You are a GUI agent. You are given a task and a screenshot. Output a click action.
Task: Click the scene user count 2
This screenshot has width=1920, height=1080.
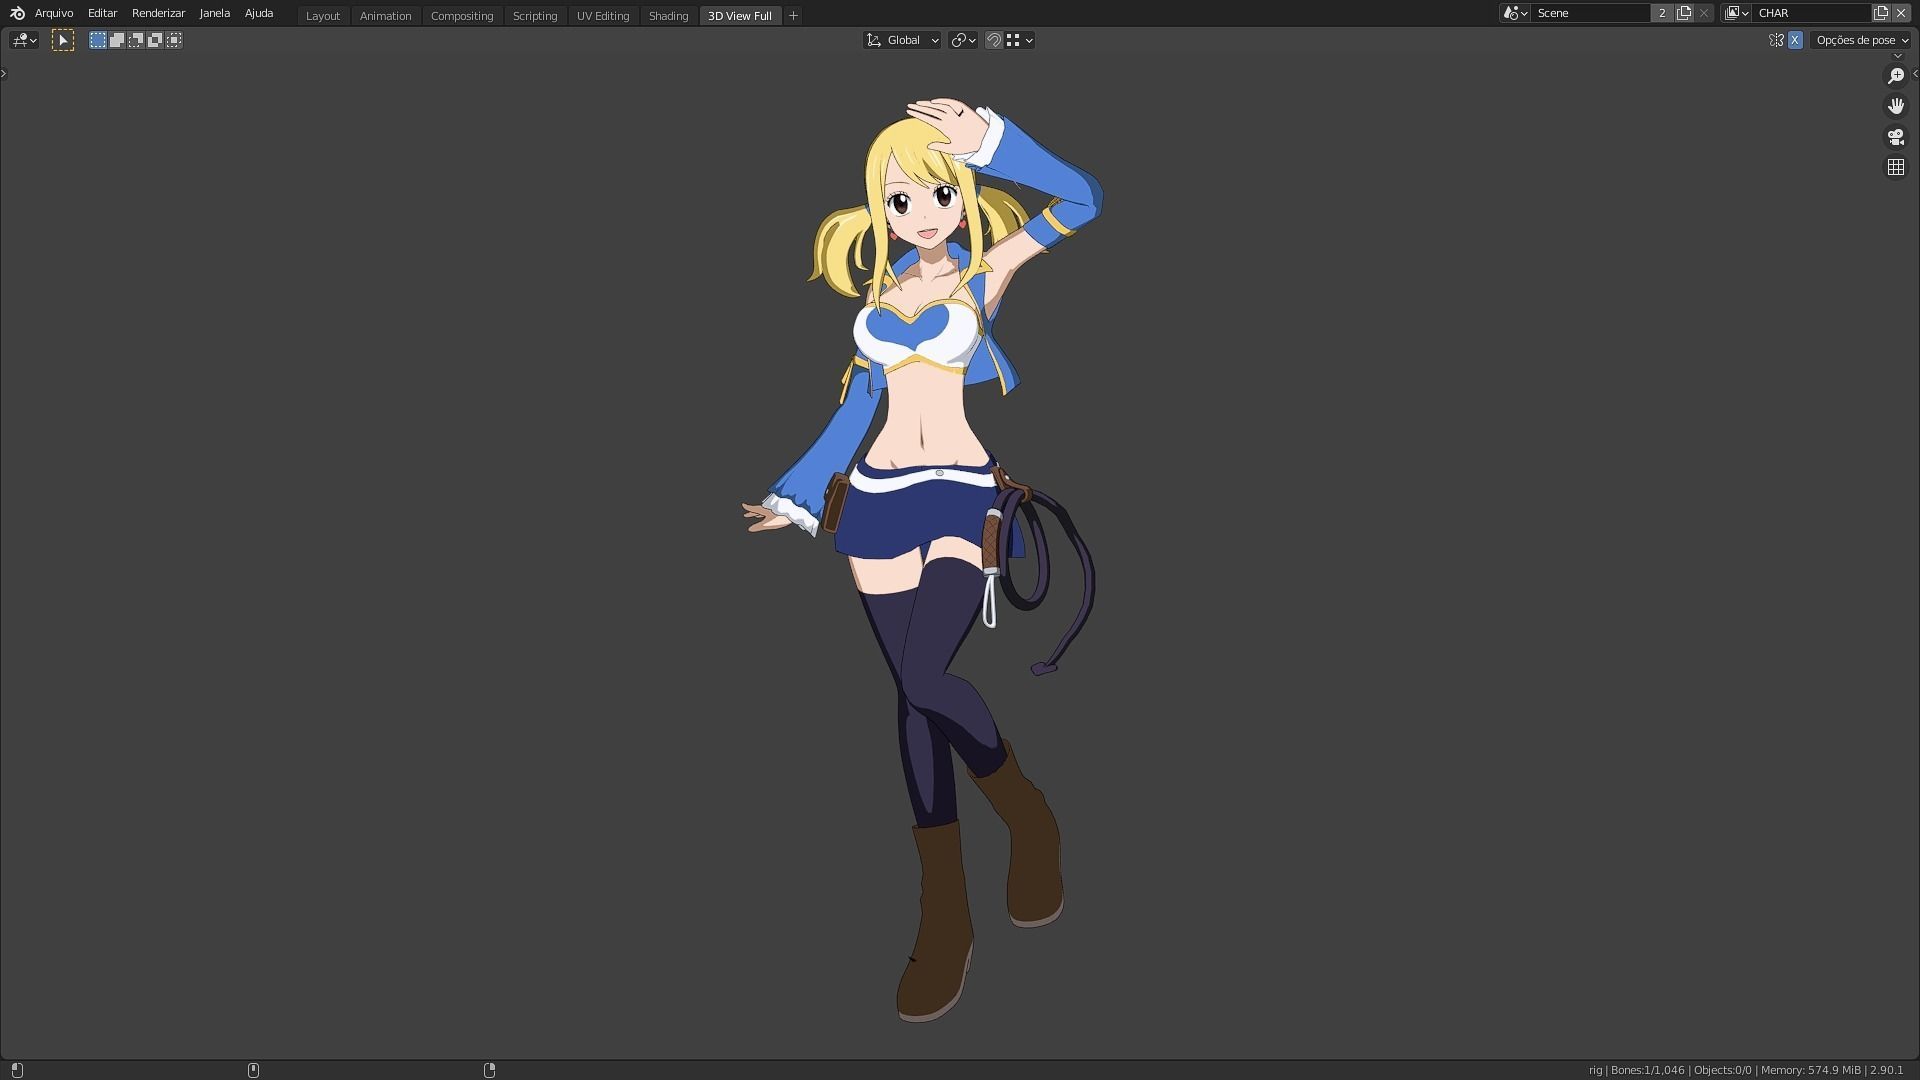coord(1662,13)
